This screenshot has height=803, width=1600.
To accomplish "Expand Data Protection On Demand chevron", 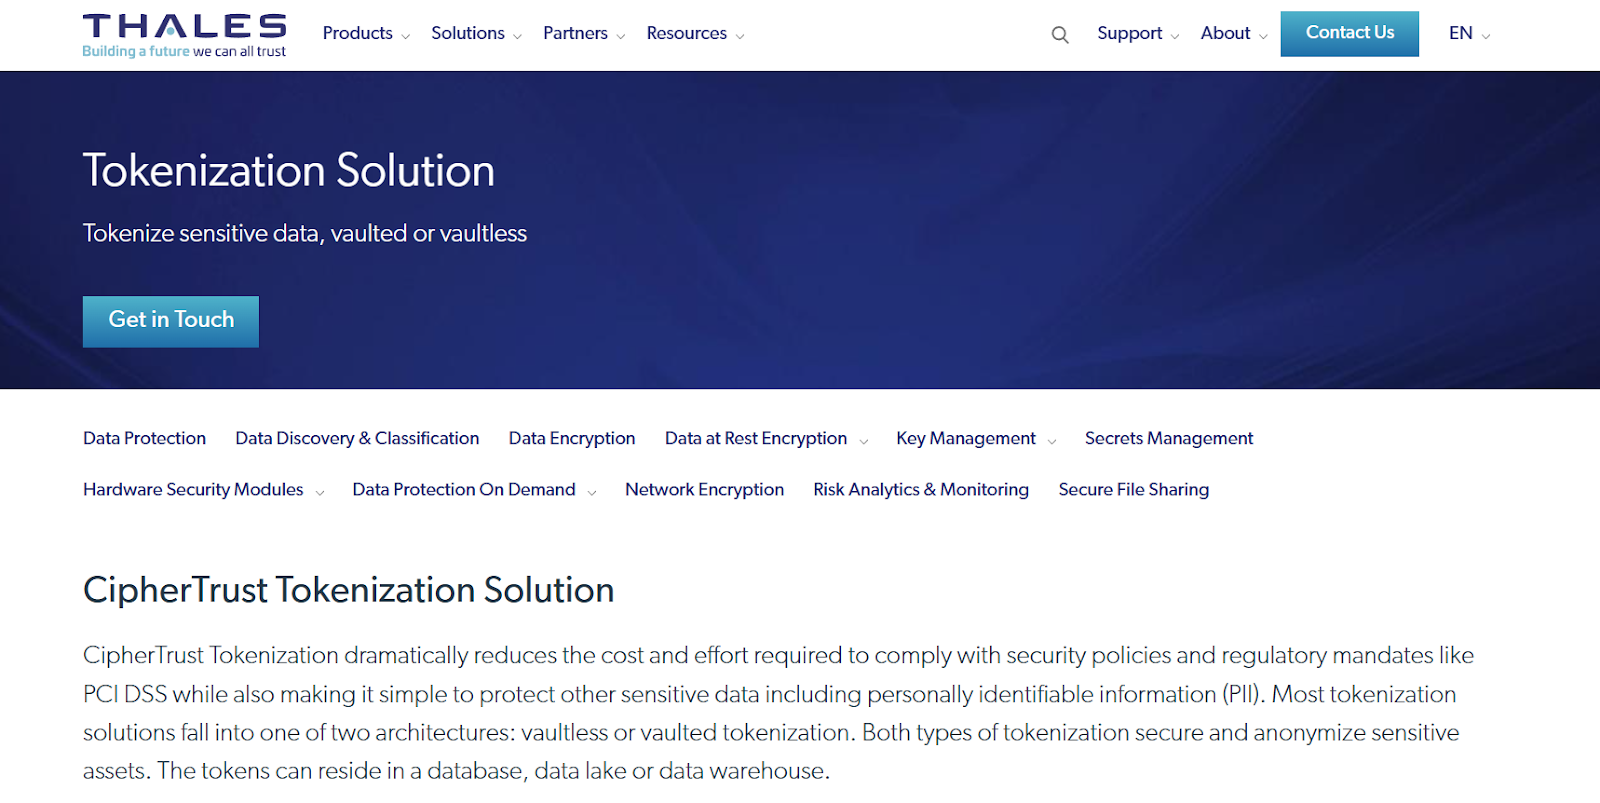I will tap(592, 492).
